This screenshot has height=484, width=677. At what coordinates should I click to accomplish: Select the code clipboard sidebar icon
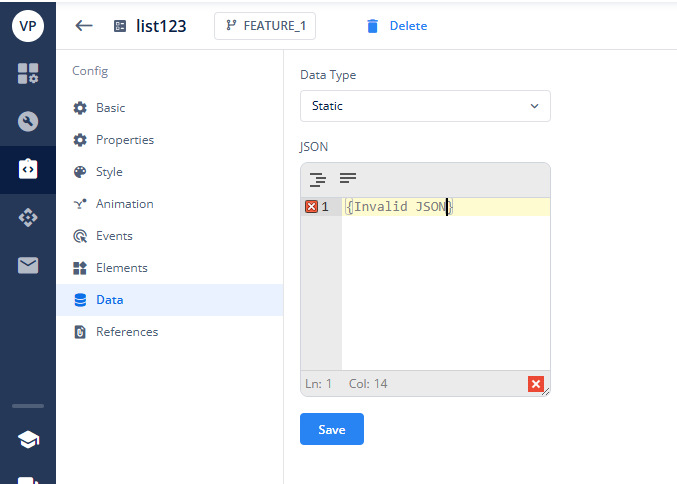point(28,169)
